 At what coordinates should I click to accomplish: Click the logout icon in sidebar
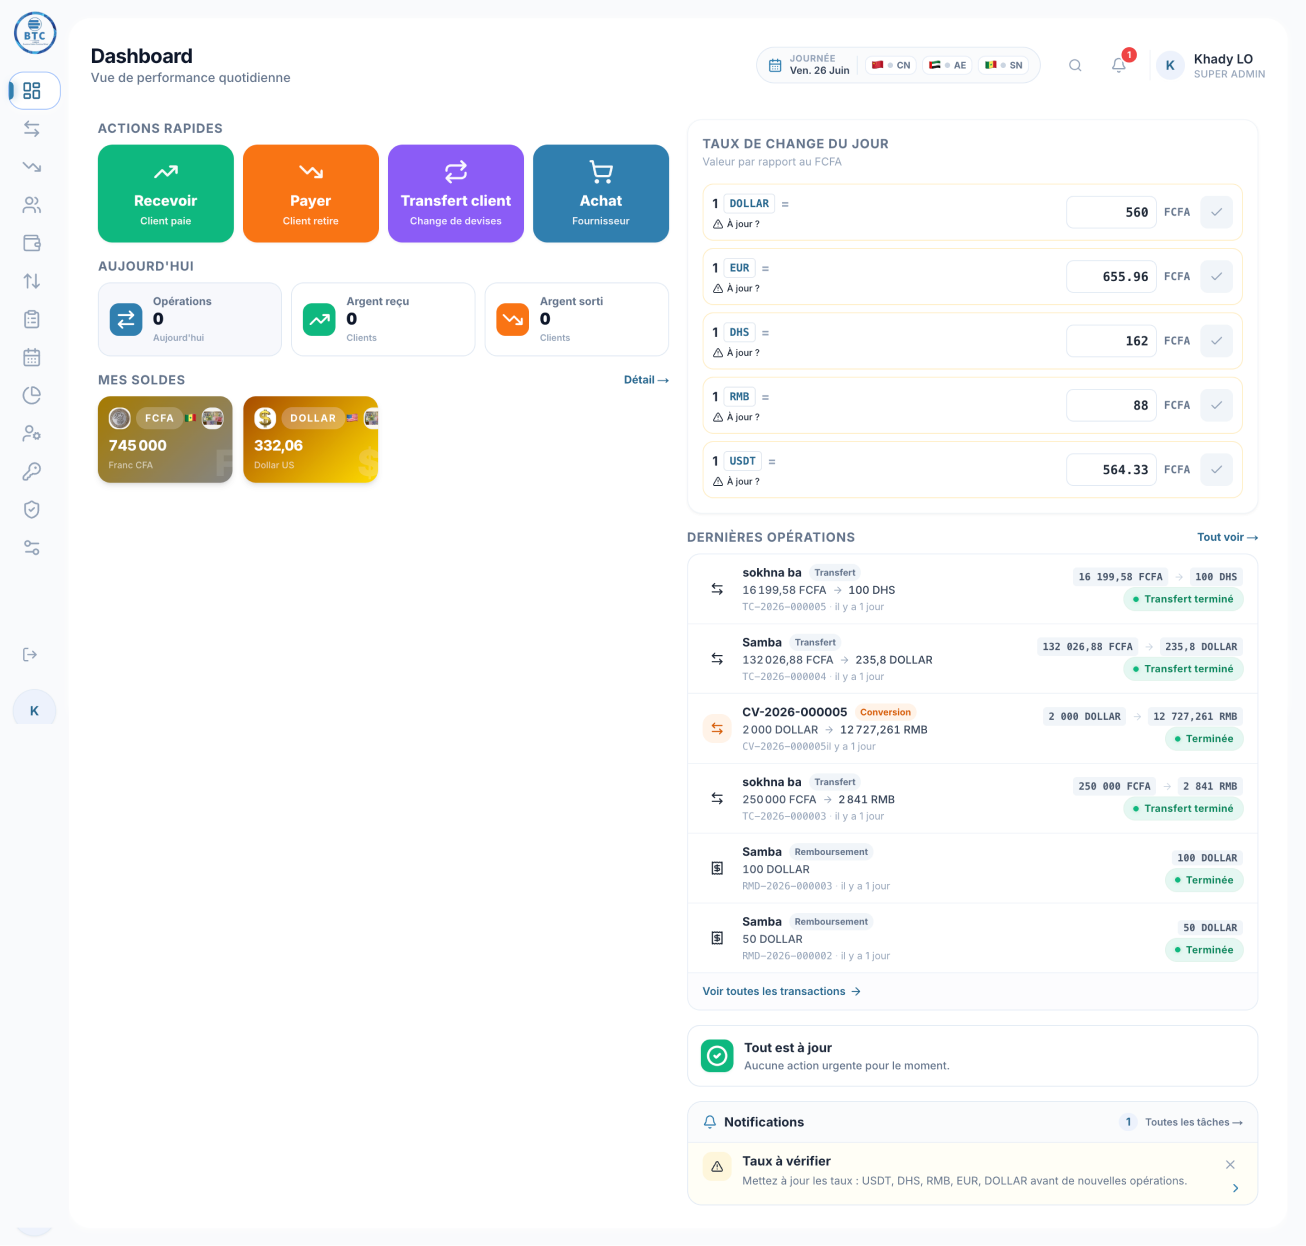point(30,654)
